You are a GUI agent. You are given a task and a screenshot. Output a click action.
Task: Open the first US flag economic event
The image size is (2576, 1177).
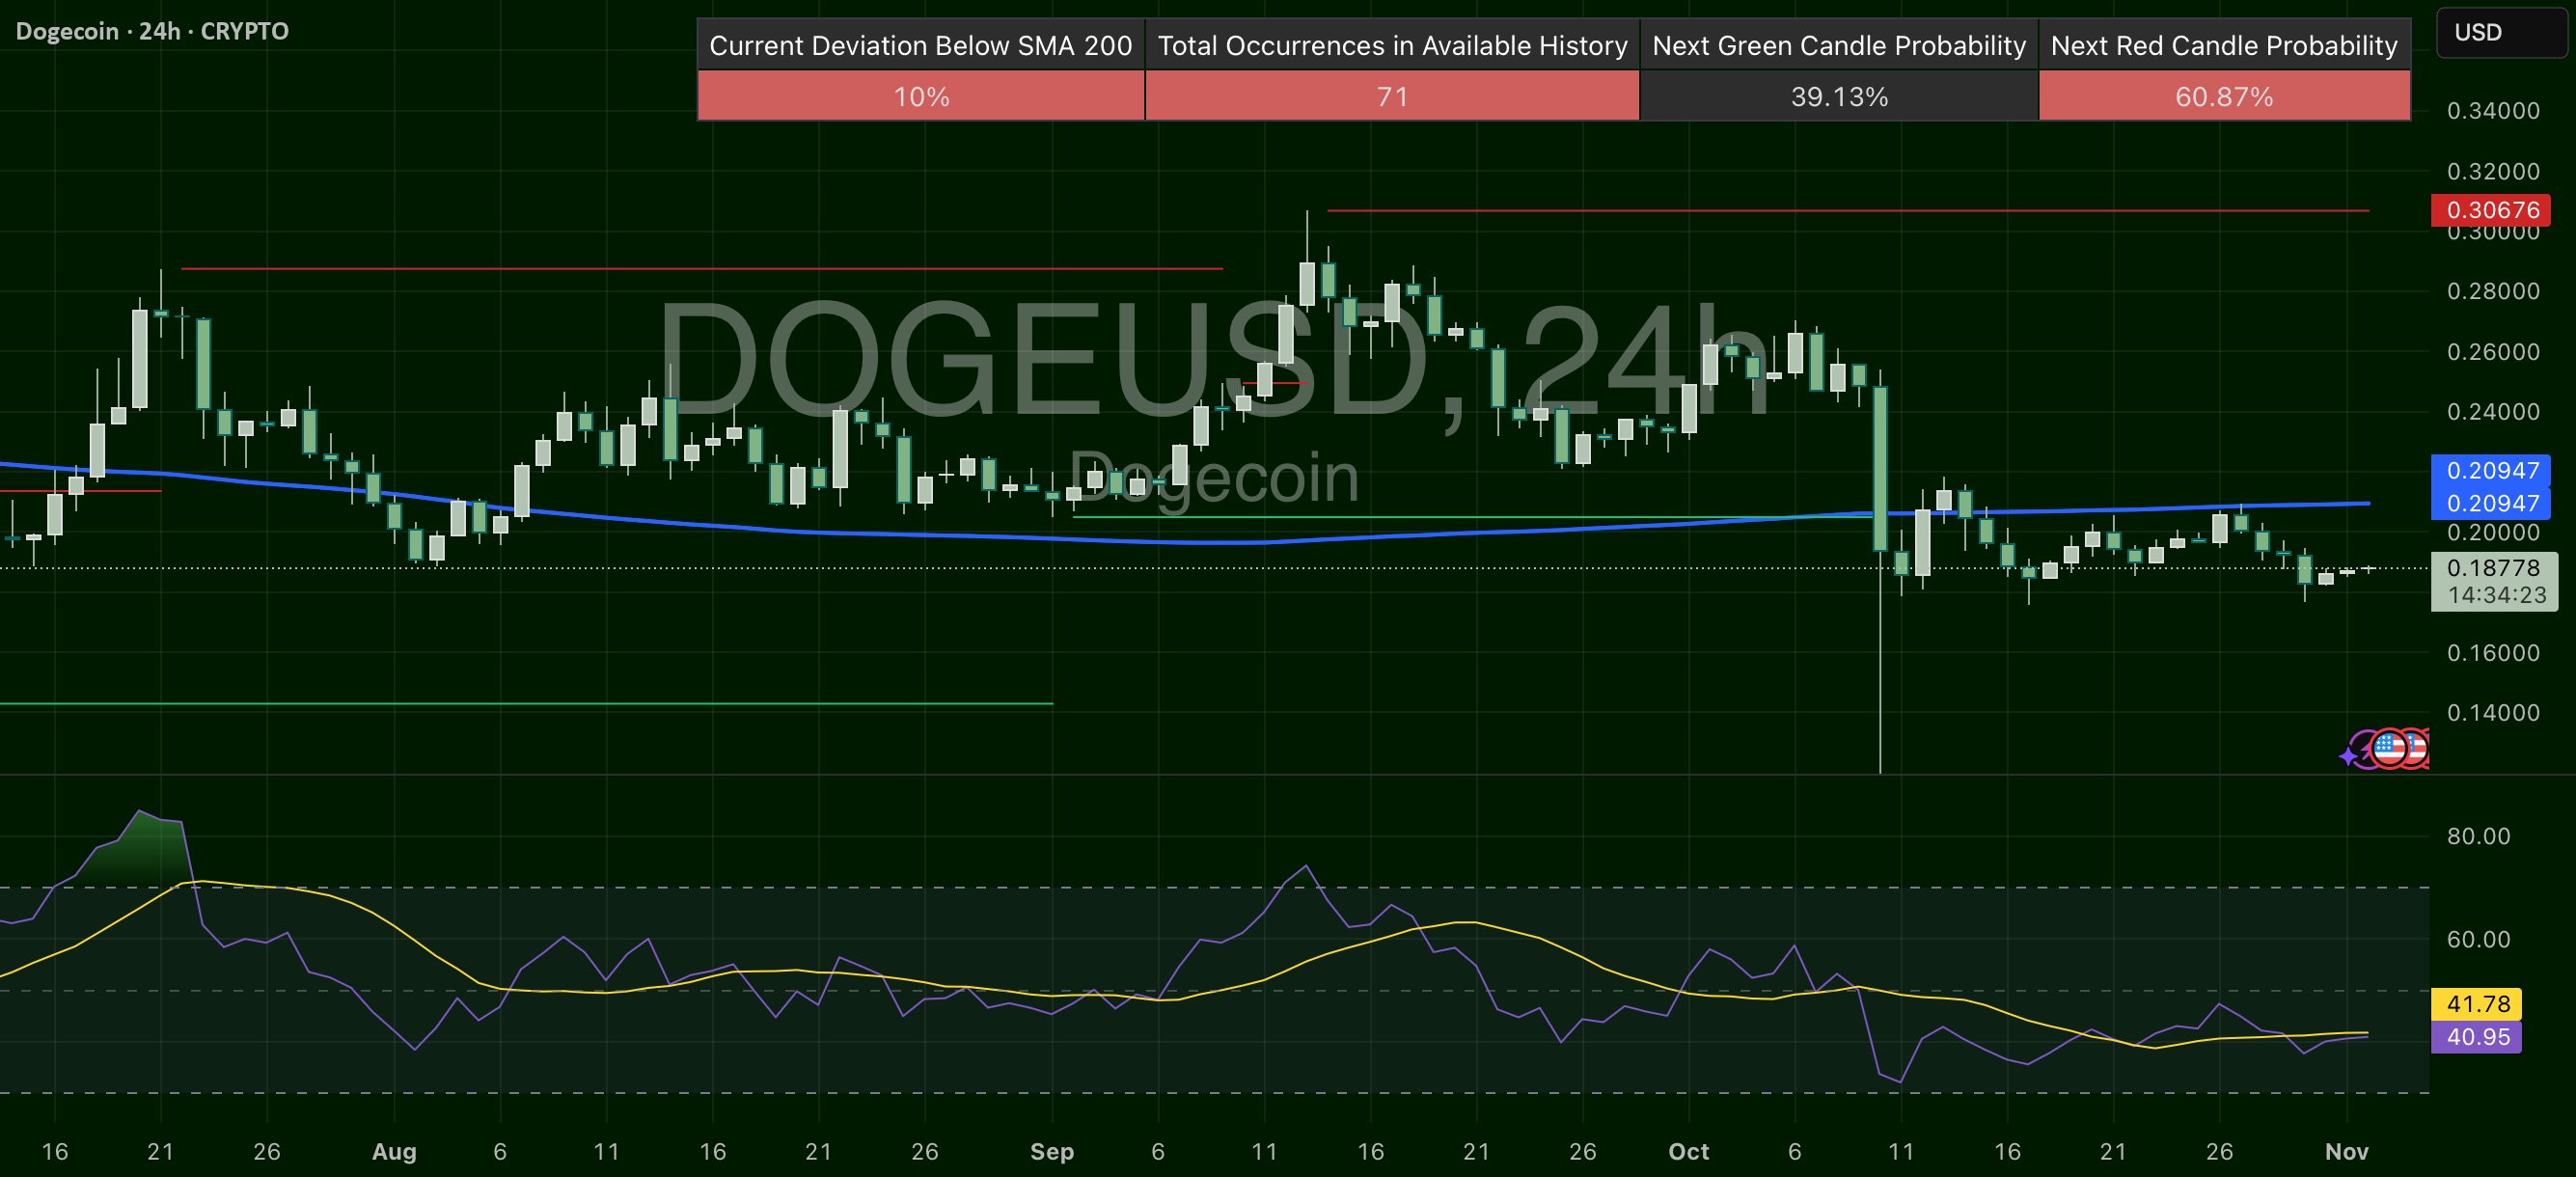click(2389, 748)
